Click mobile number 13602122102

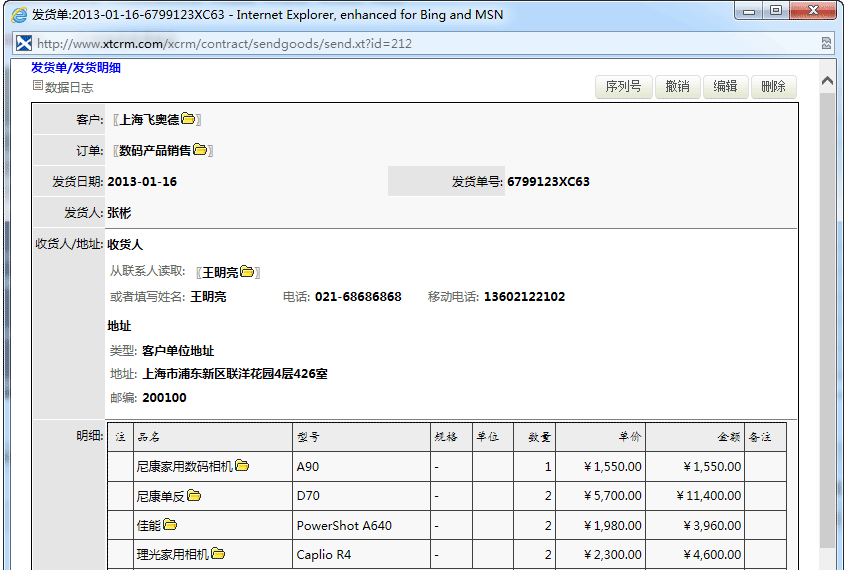[524, 297]
